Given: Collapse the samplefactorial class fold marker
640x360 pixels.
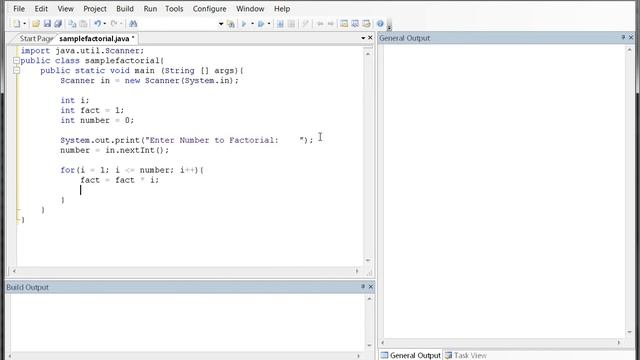Looking at the screenshot, I should click(x=16, y=60).
